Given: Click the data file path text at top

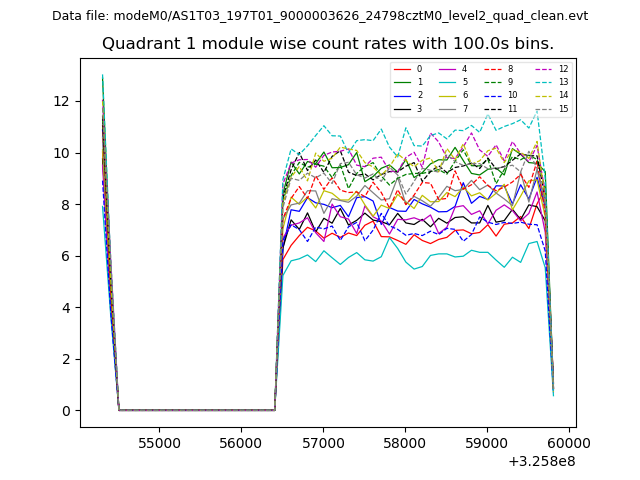Looking at the screenshot, I should pyautogui.click(x=320, y=16).
